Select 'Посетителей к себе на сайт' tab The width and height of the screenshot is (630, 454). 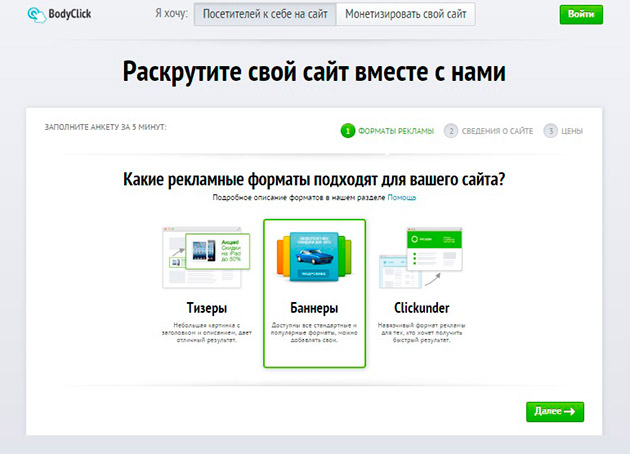[x=265, y=14]
